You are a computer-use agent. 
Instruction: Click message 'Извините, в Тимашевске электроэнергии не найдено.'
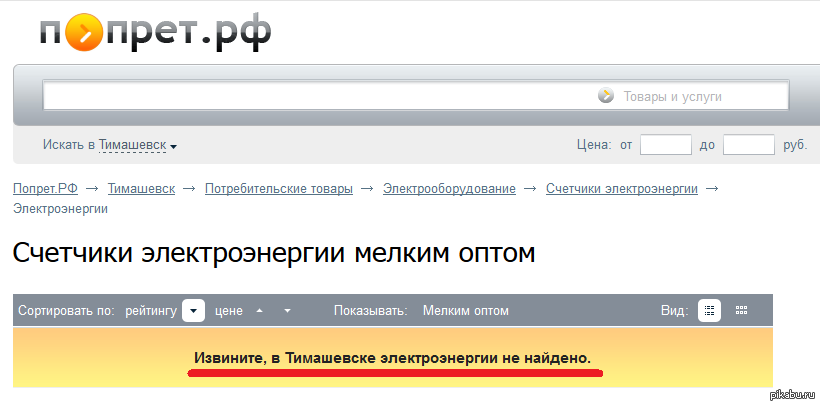pyautogui.click(x=392, y=358)
